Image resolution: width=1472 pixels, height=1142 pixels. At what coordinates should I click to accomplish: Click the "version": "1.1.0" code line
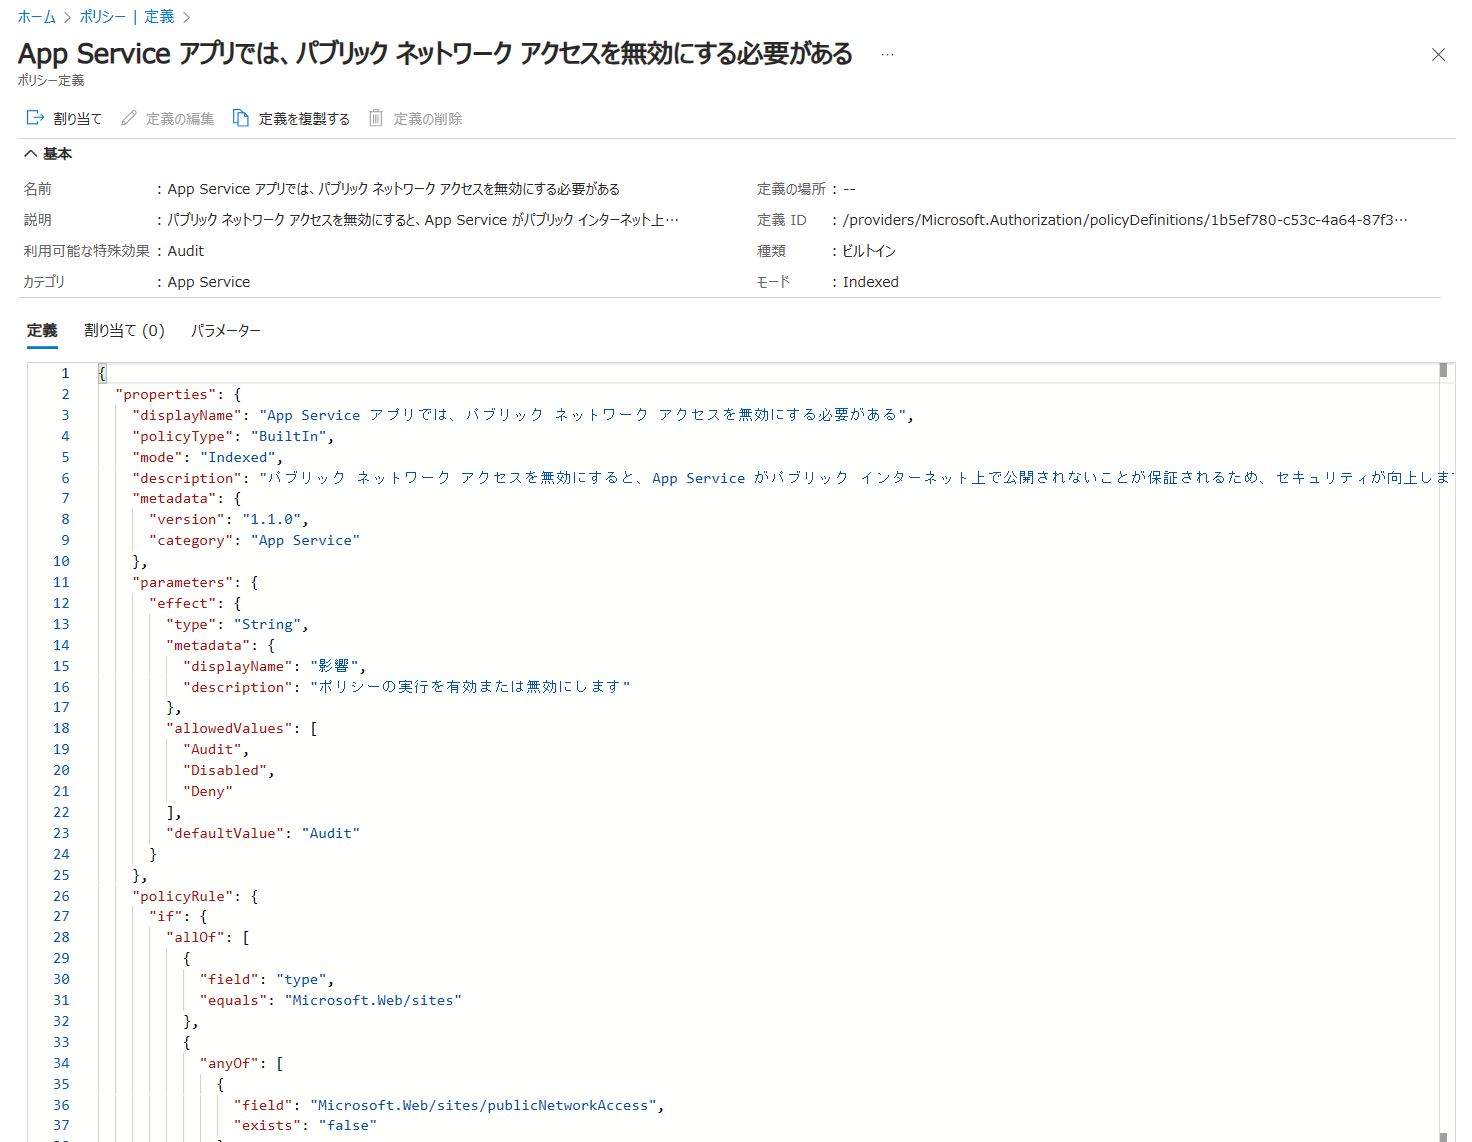pos(229,520)
